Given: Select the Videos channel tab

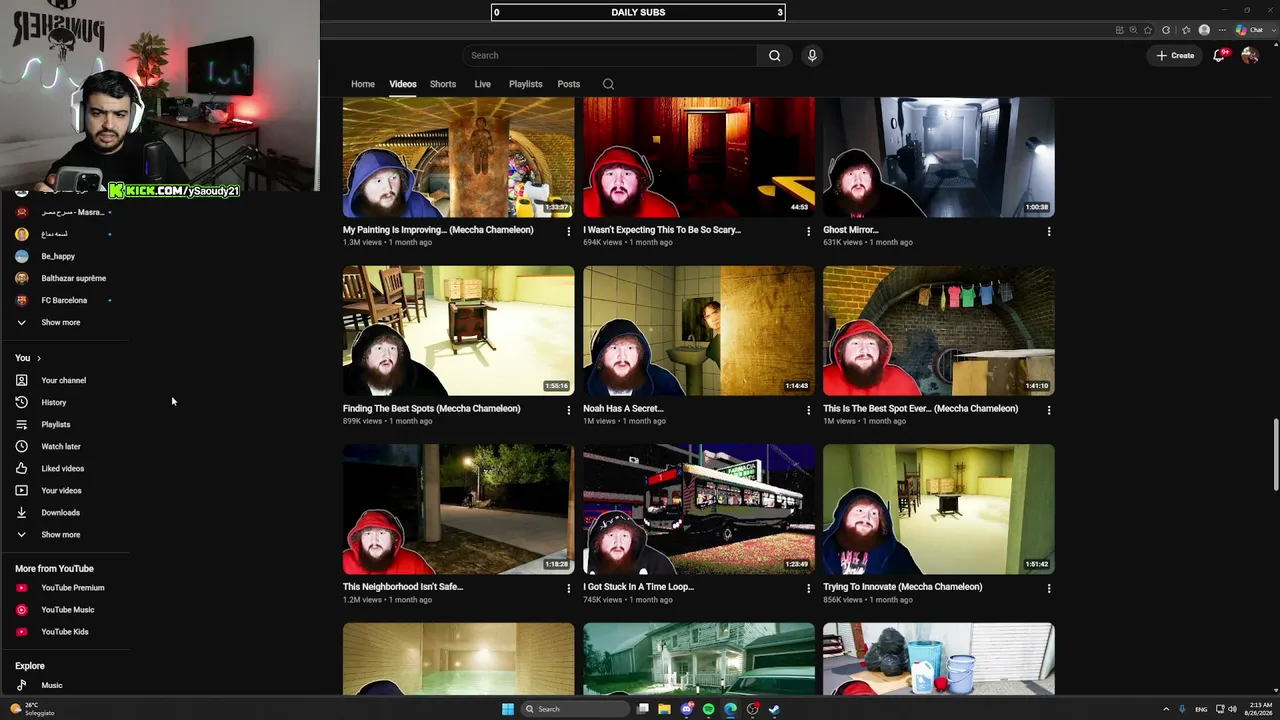Looking at the screenshot, I should click(403, 84).
